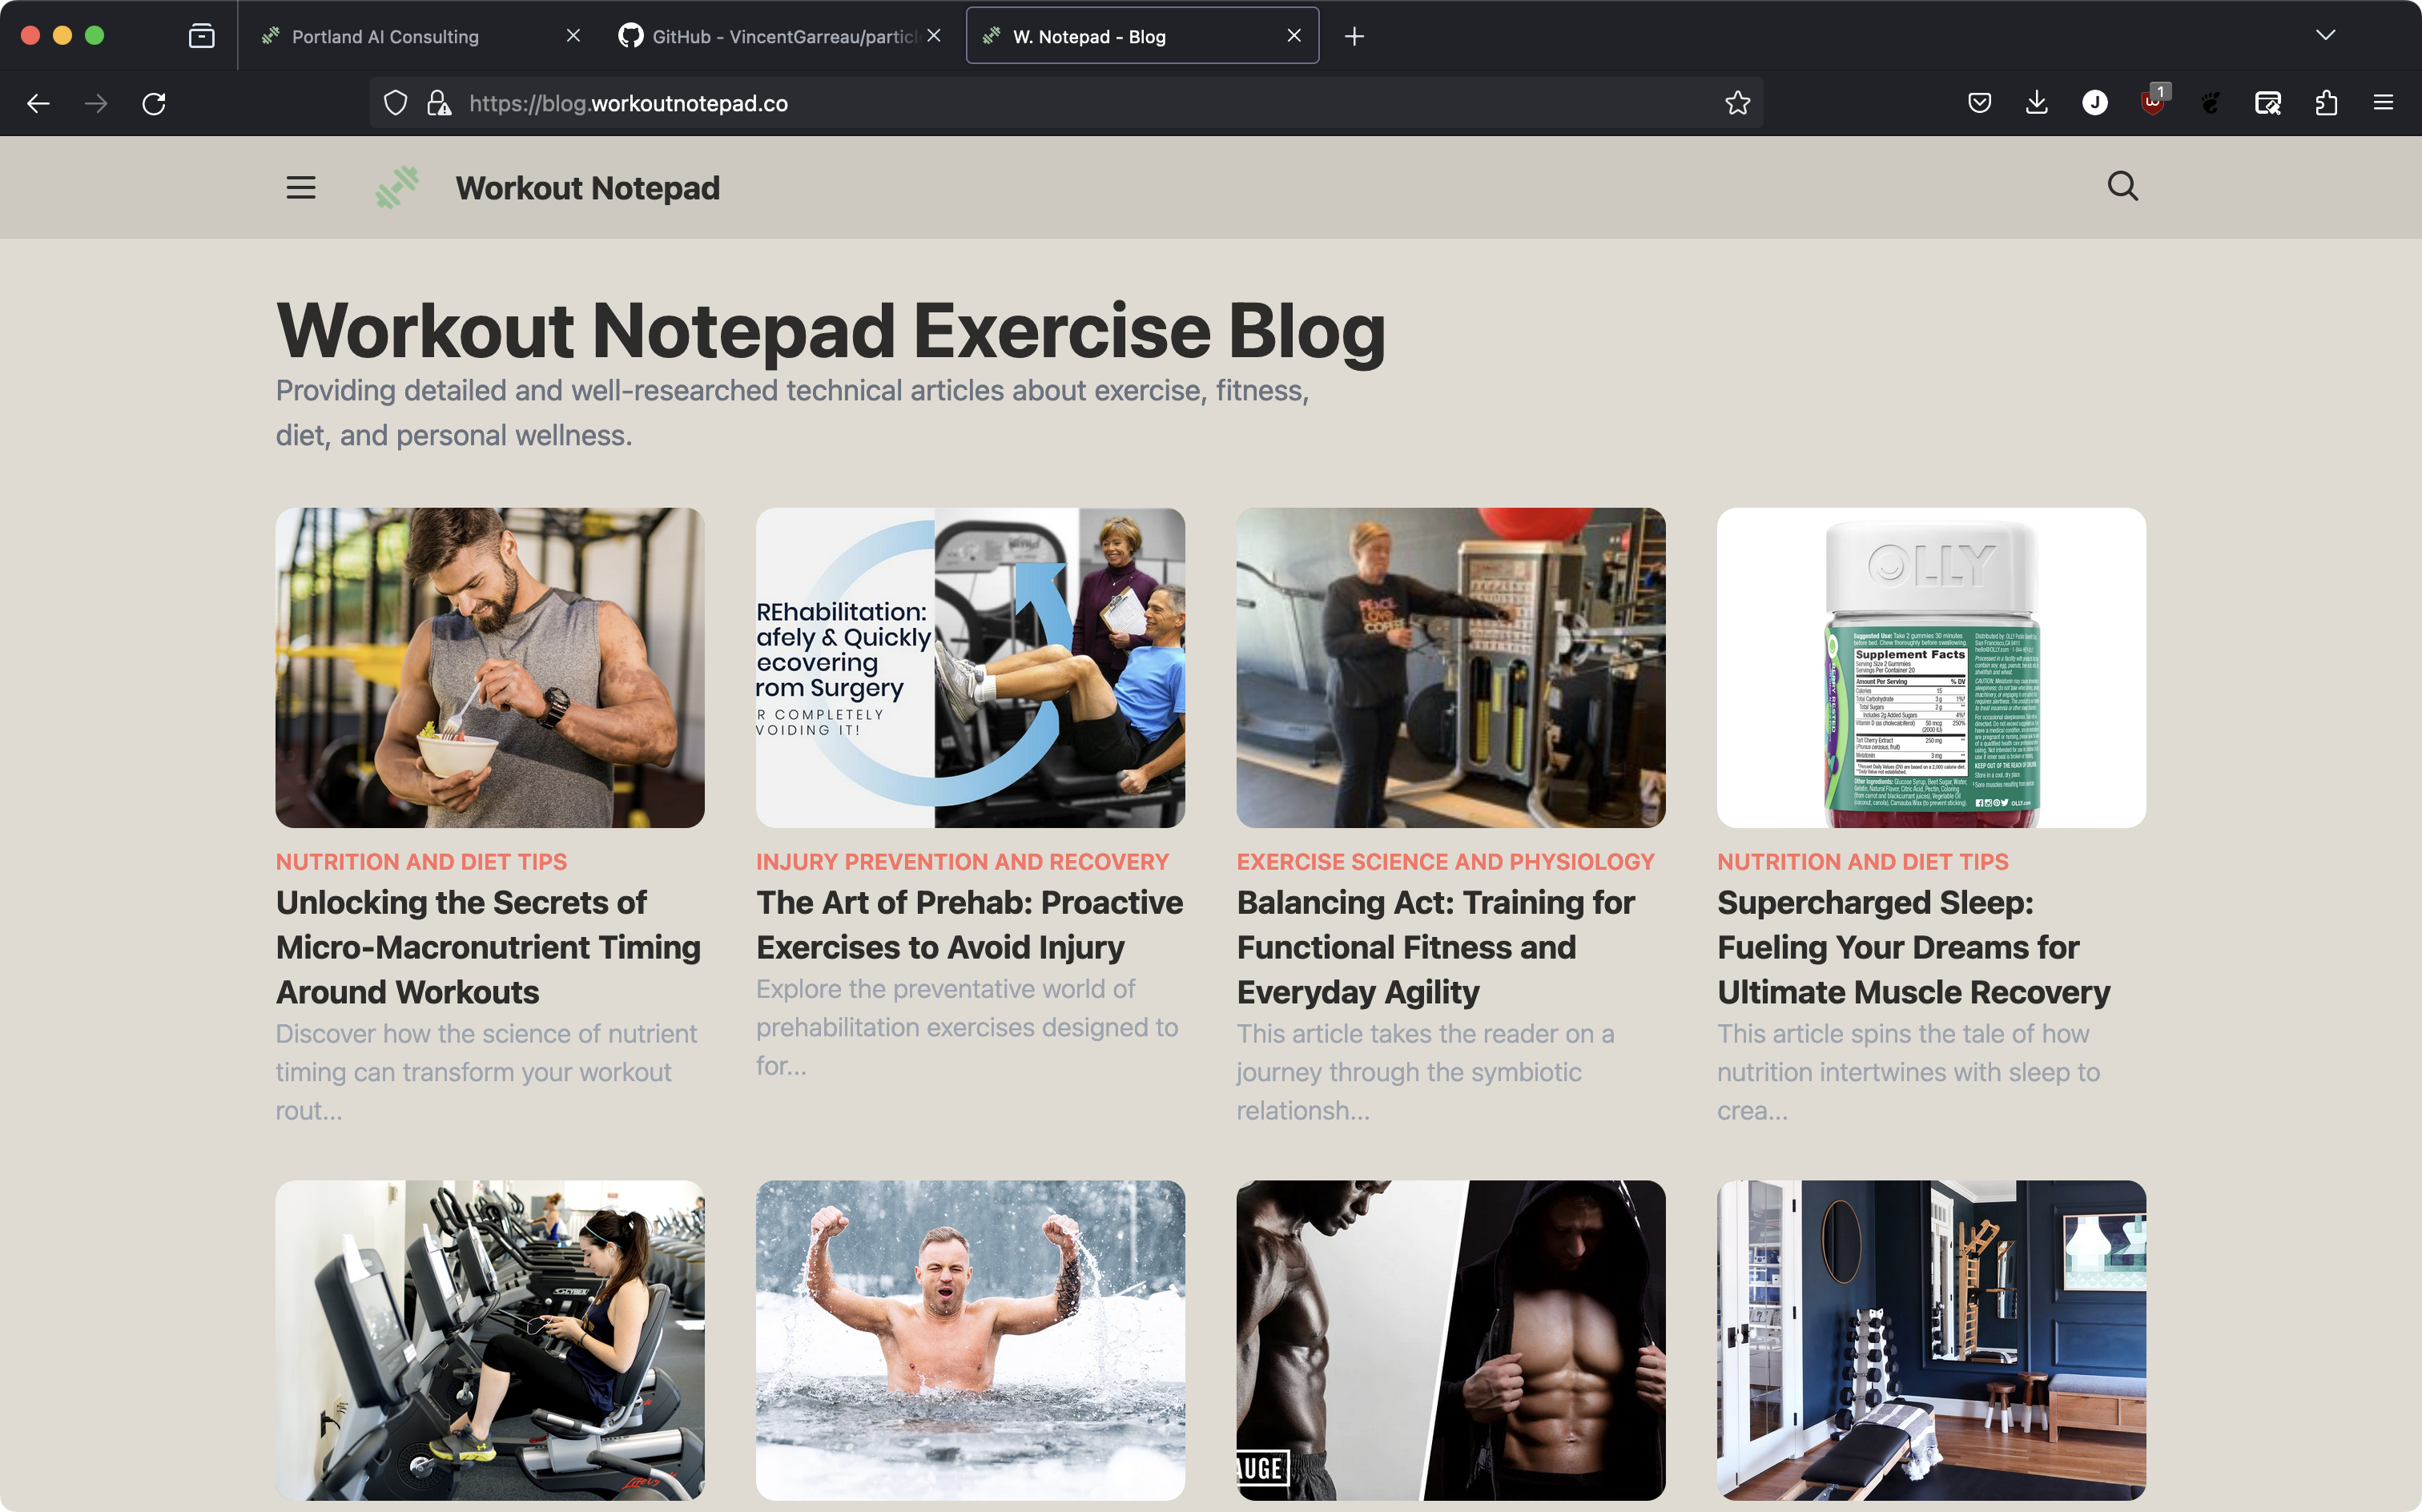
Task: Click the rehabilitation surgery thumbnail
Action: tap(970, 667)
